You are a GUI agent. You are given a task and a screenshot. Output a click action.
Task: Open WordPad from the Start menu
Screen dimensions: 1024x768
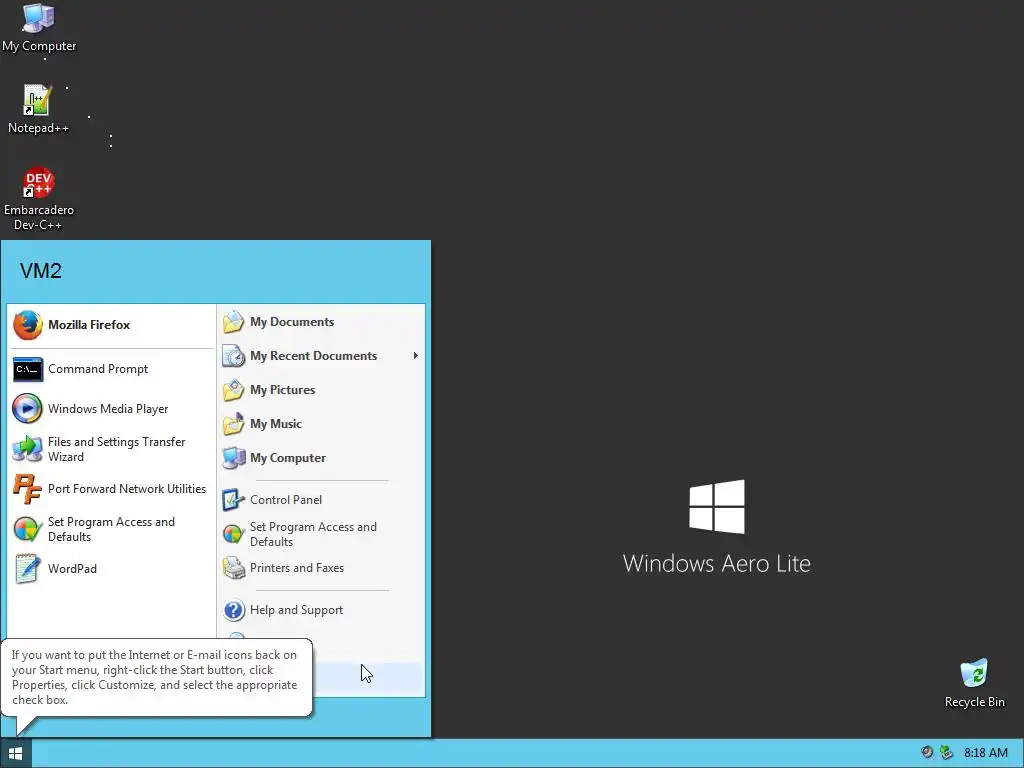(x=111, y=569)
